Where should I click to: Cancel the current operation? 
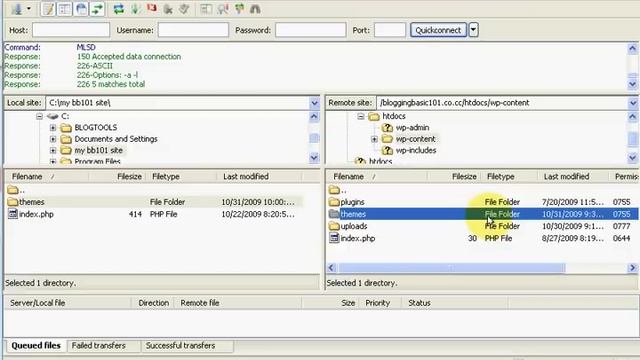pyautogui.click(x=151, y=9)
